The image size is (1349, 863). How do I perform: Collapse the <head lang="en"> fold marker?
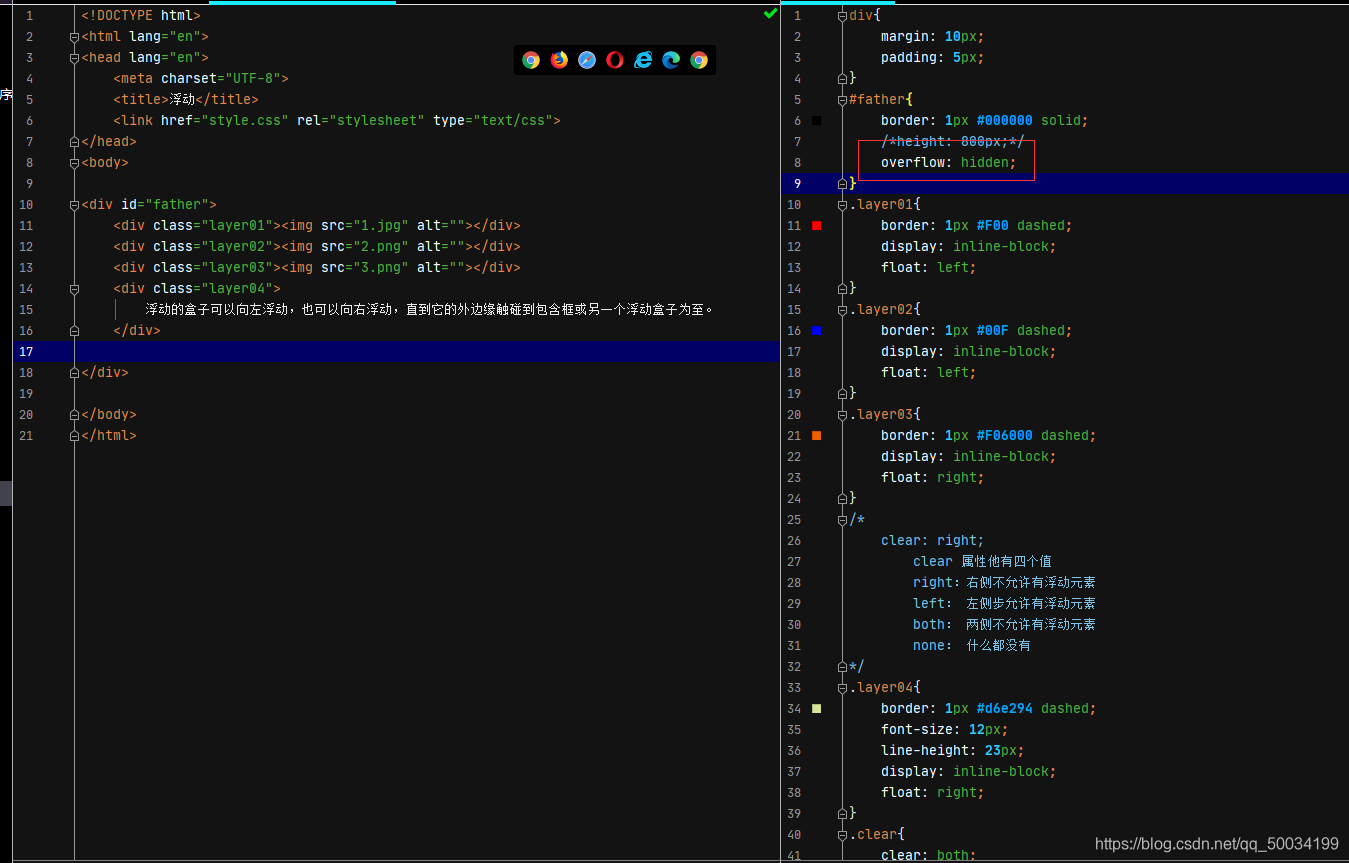[75, 58]
